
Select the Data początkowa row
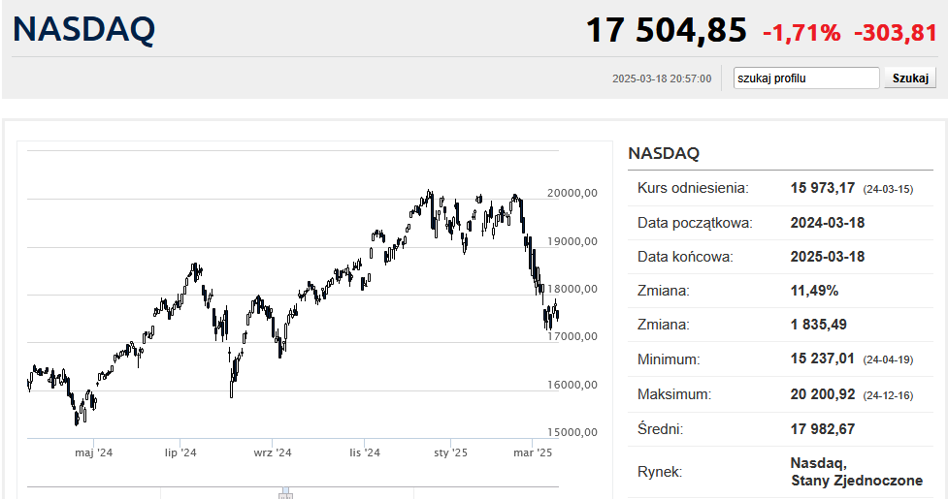point(778,222)
